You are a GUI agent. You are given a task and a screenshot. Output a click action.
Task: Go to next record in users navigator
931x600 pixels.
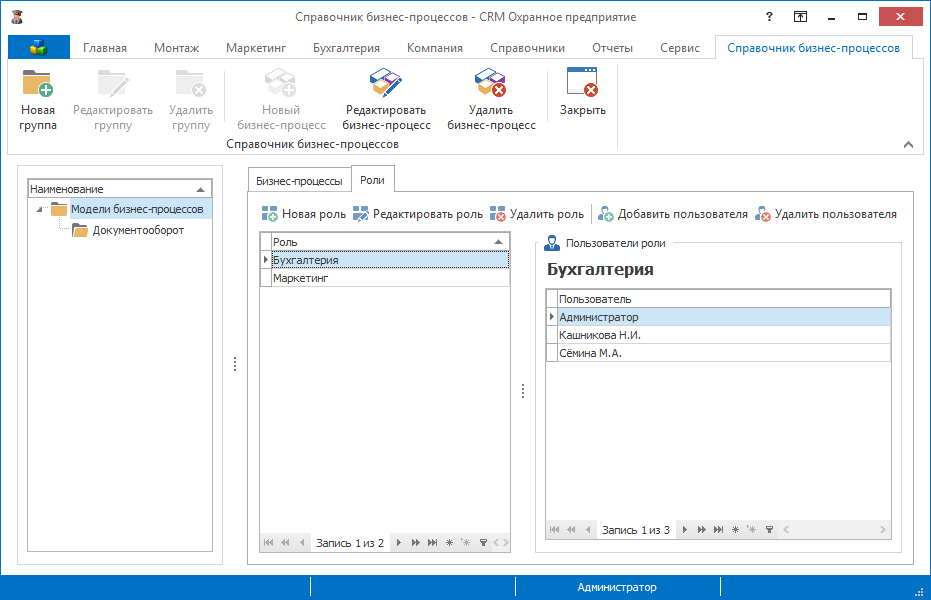click(685, 529)
